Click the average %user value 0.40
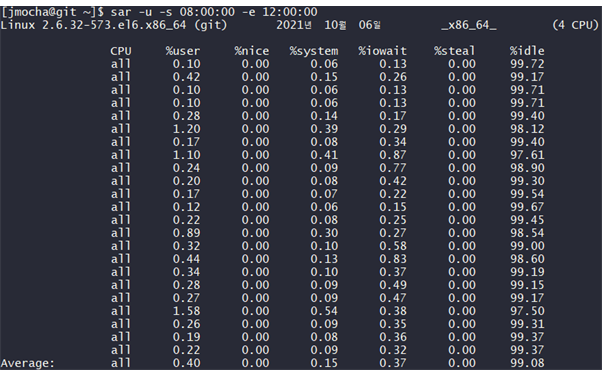 coord(186,363)
